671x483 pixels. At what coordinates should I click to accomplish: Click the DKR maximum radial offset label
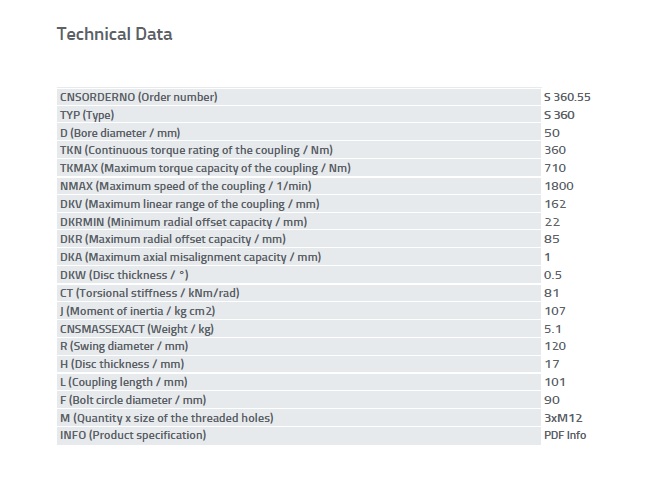(x=173, y=239)
